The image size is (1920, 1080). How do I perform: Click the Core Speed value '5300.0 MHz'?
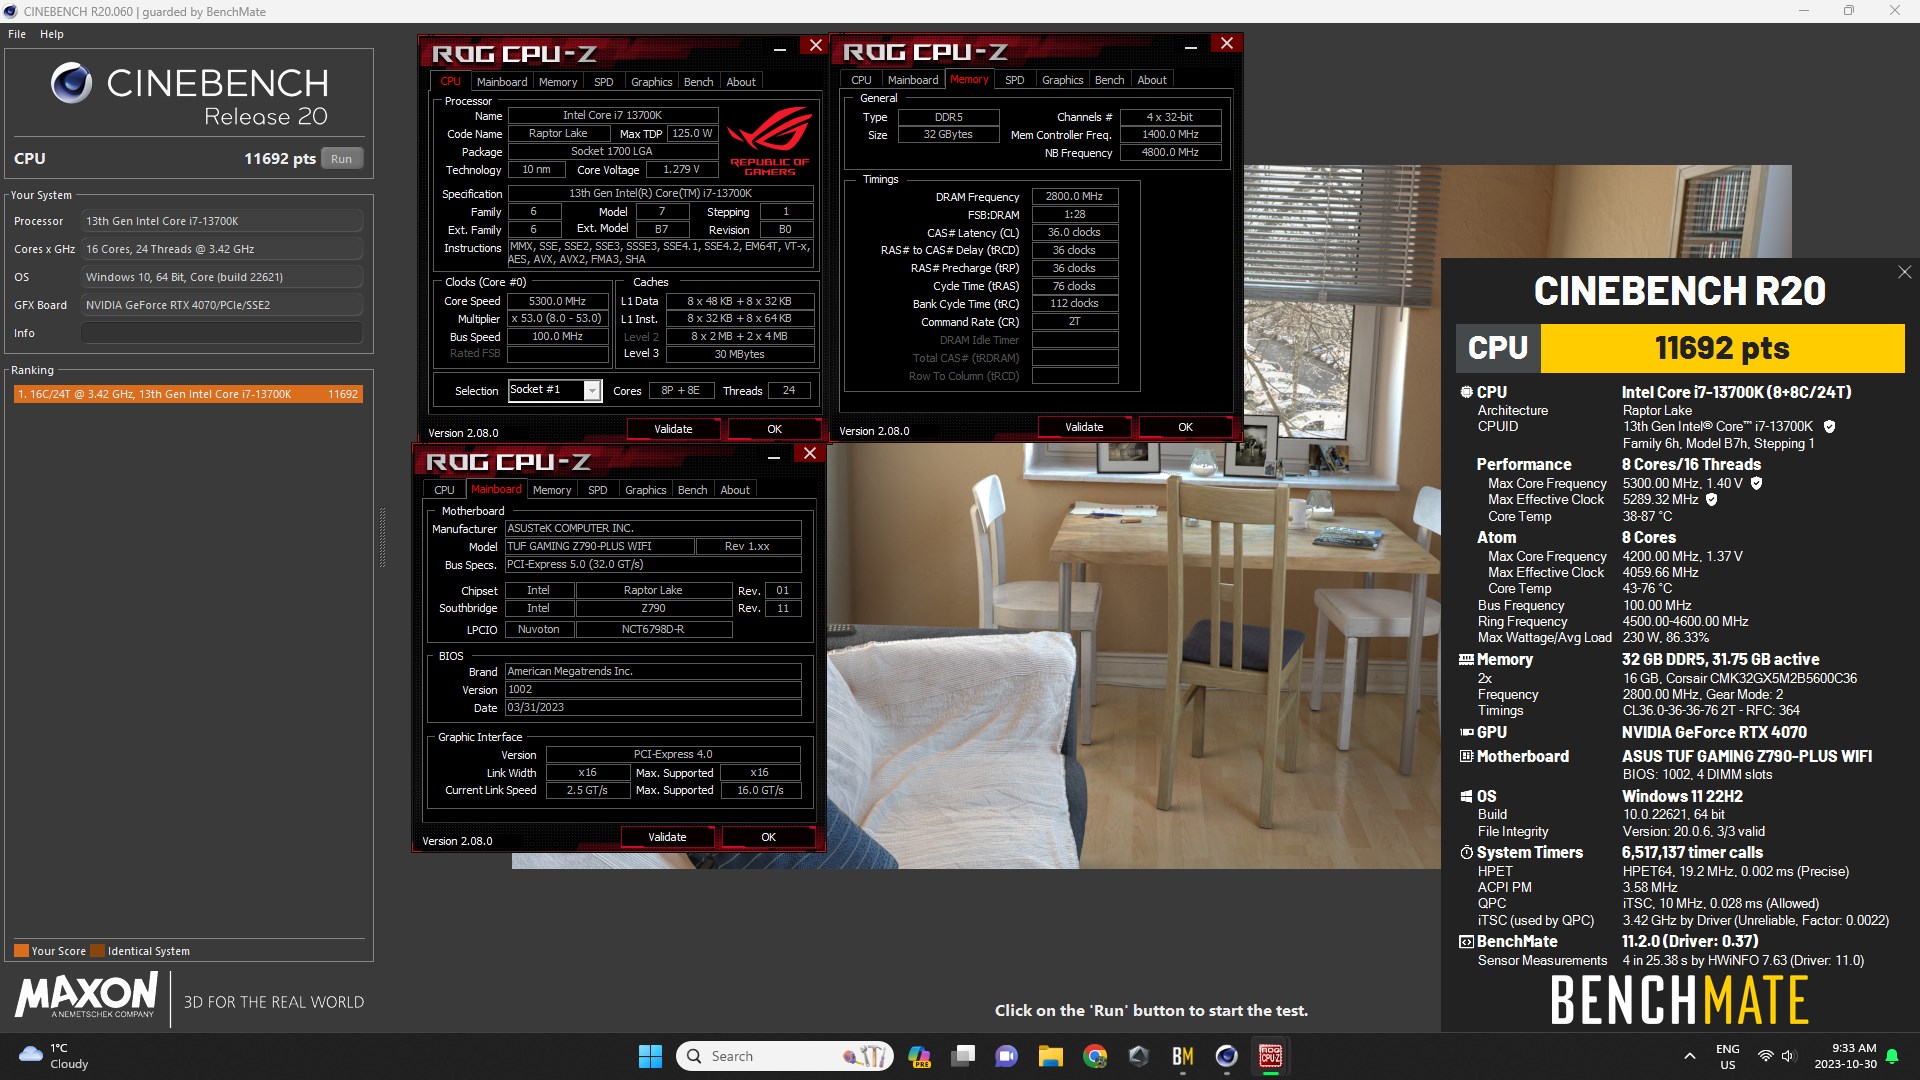point(558,301)
